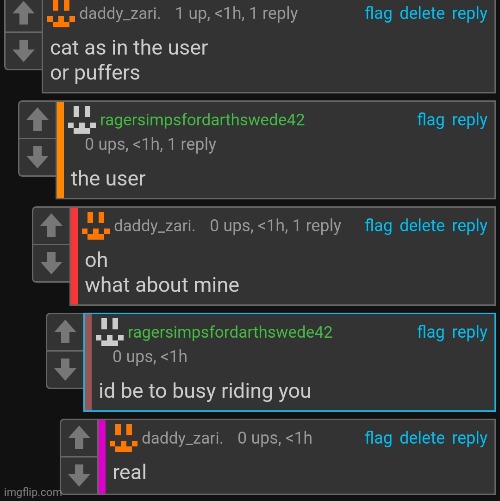The width and height of the screenshot is (500, 501).
Task: Upvote the "id be to busy" comment
Action: click(x=65, y=332)
